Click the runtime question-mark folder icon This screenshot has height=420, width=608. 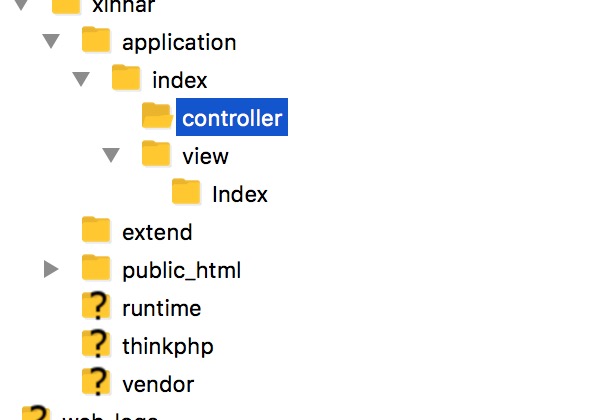[96, 306]
